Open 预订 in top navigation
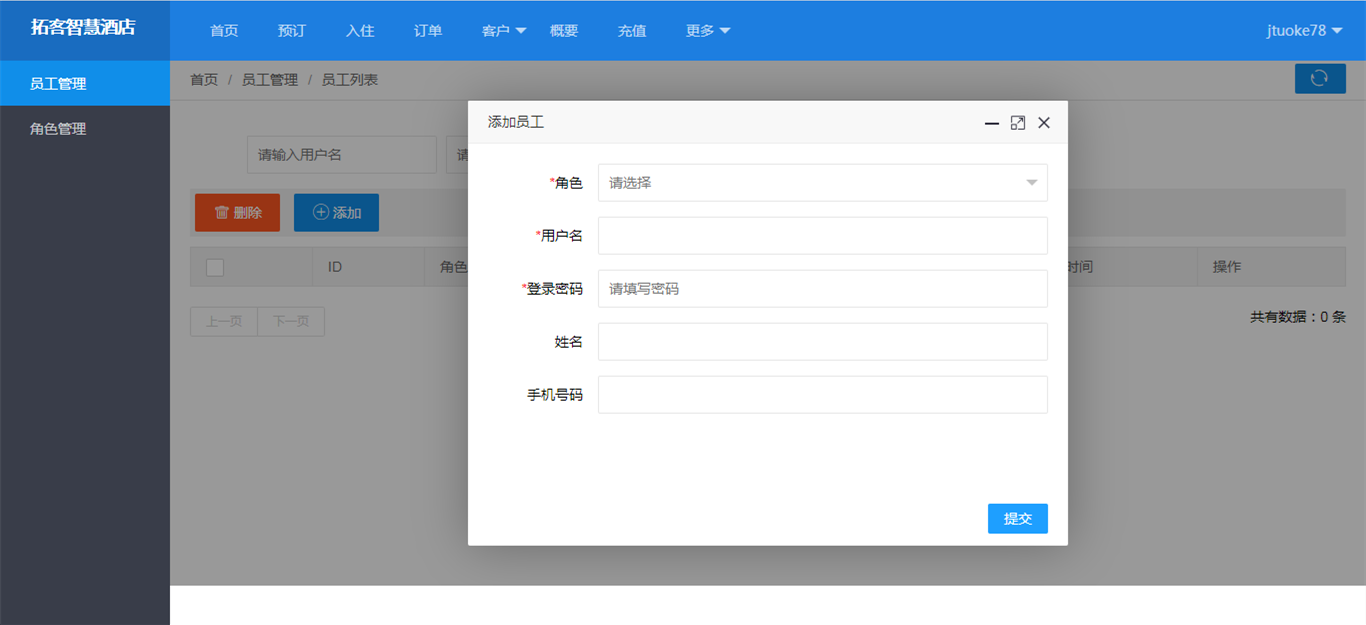Screen dimensions: 1366x625 click(292, 31)
